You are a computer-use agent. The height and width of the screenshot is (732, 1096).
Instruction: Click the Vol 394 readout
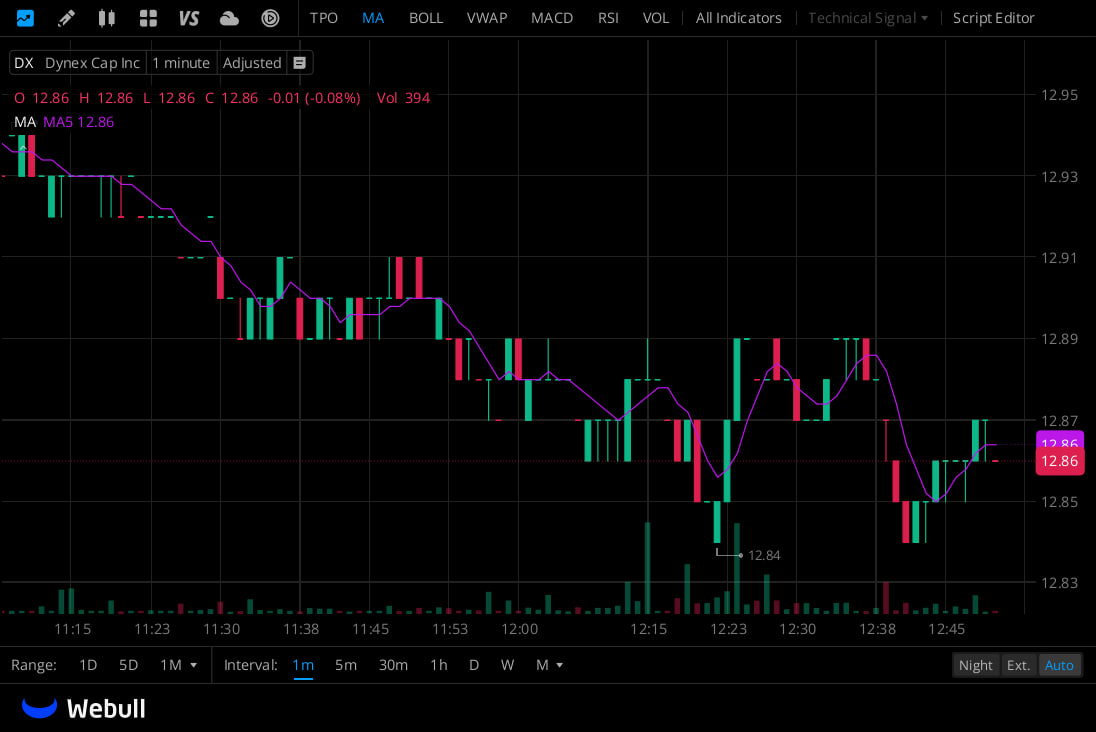tap(403, 98)
